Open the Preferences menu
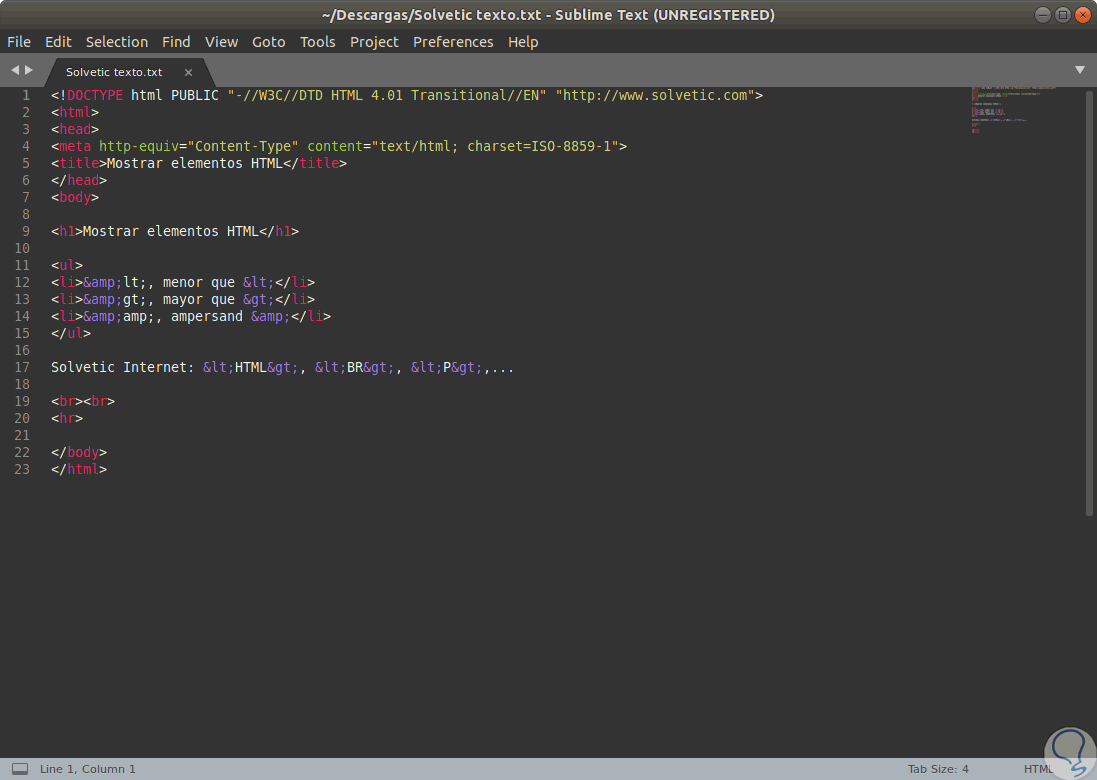1097x780 pixels. 453,42
